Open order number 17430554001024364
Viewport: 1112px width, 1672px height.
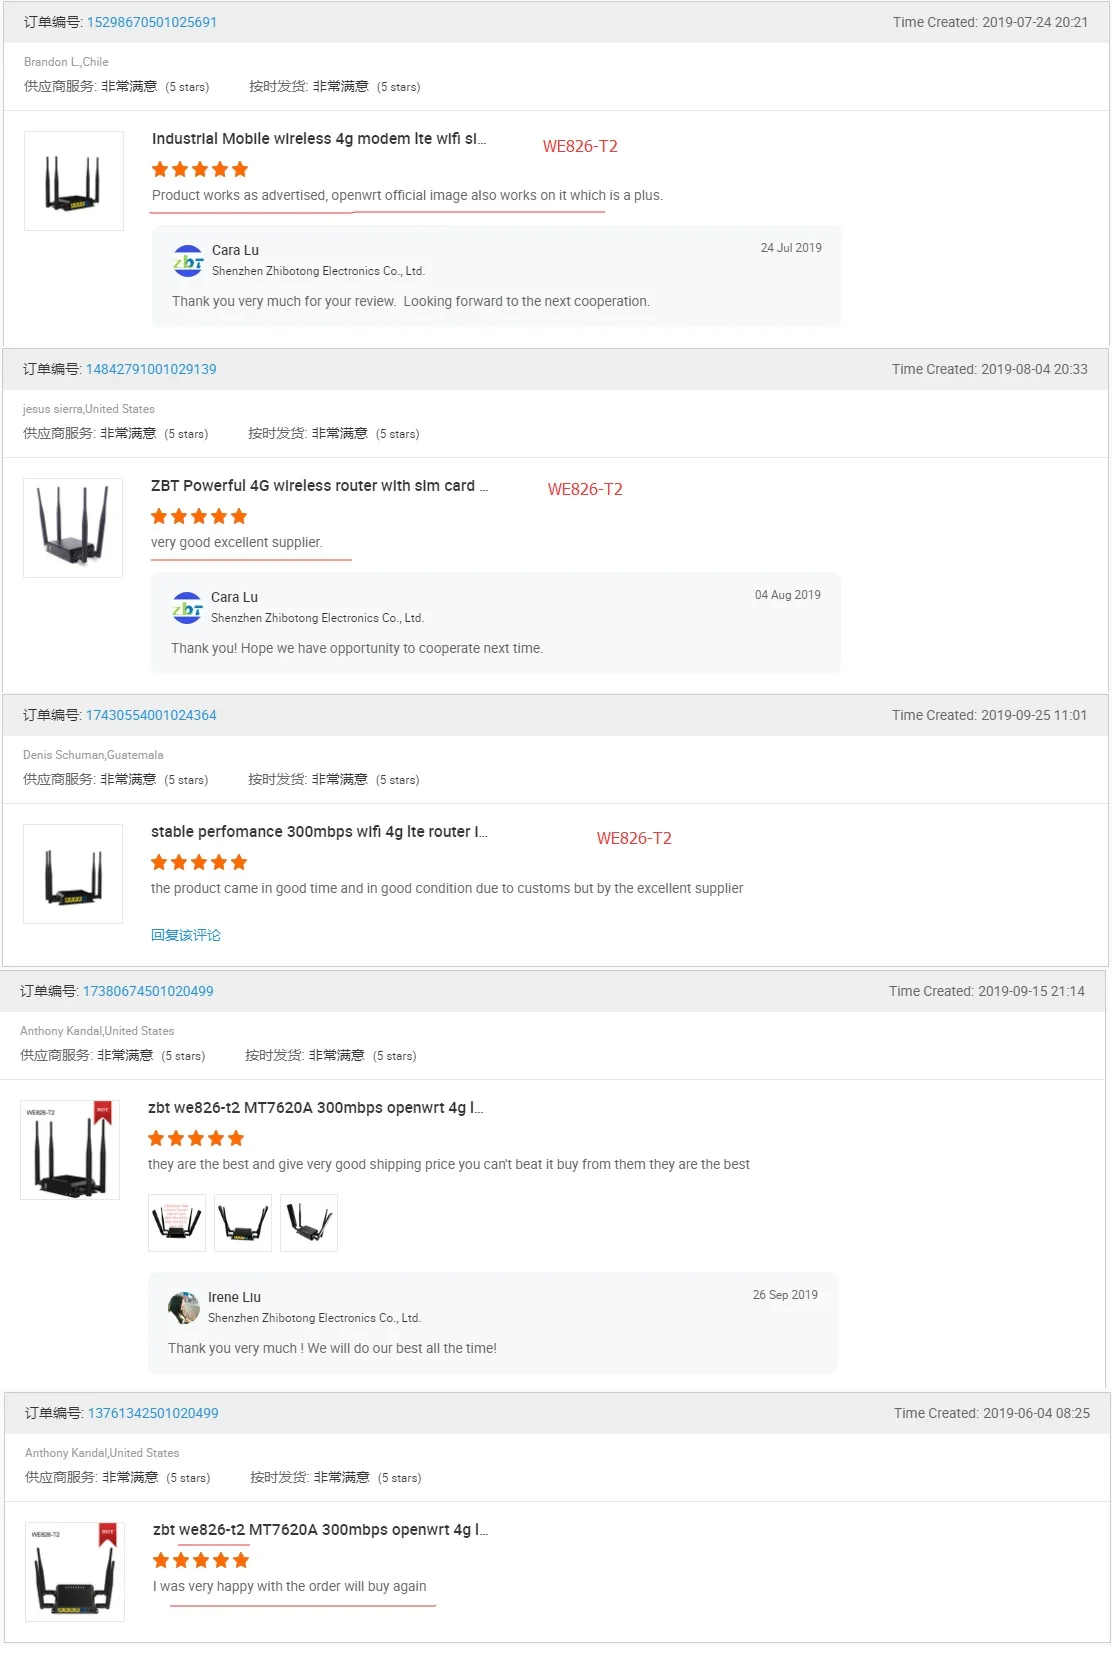pos(151,715)
